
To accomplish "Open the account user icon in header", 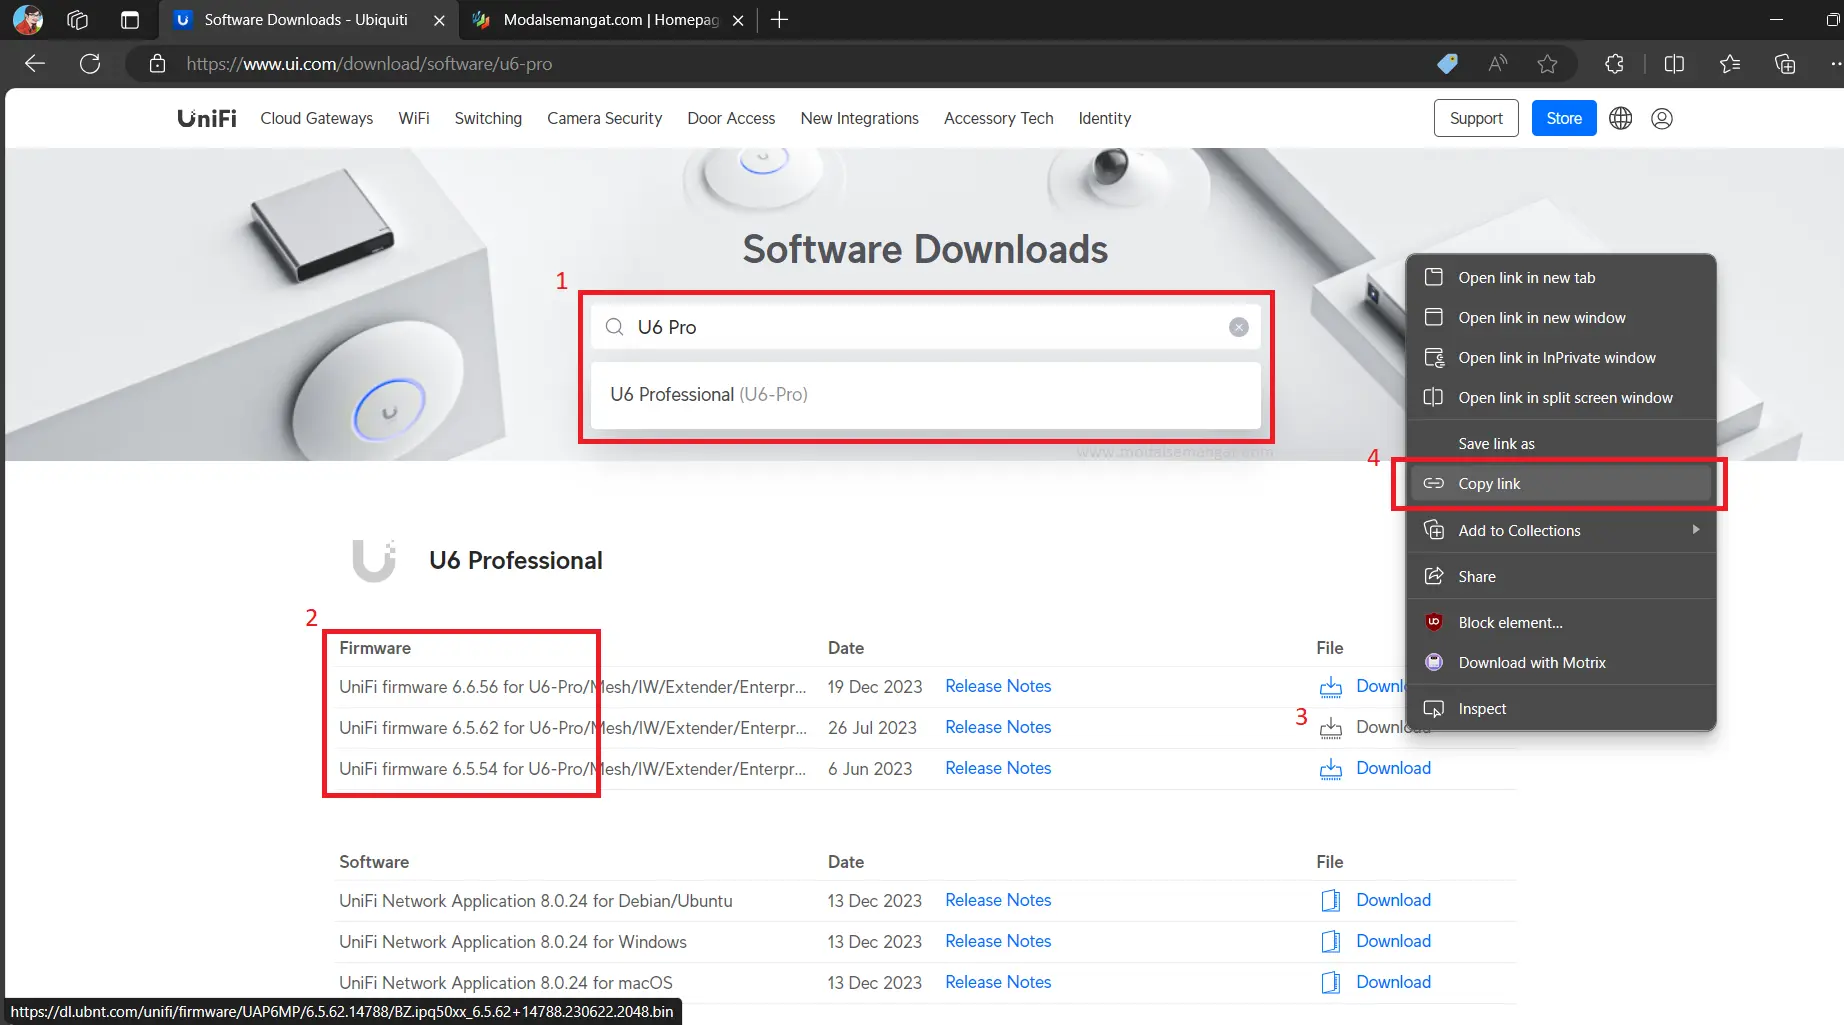I will click(x=1662, y=118).
